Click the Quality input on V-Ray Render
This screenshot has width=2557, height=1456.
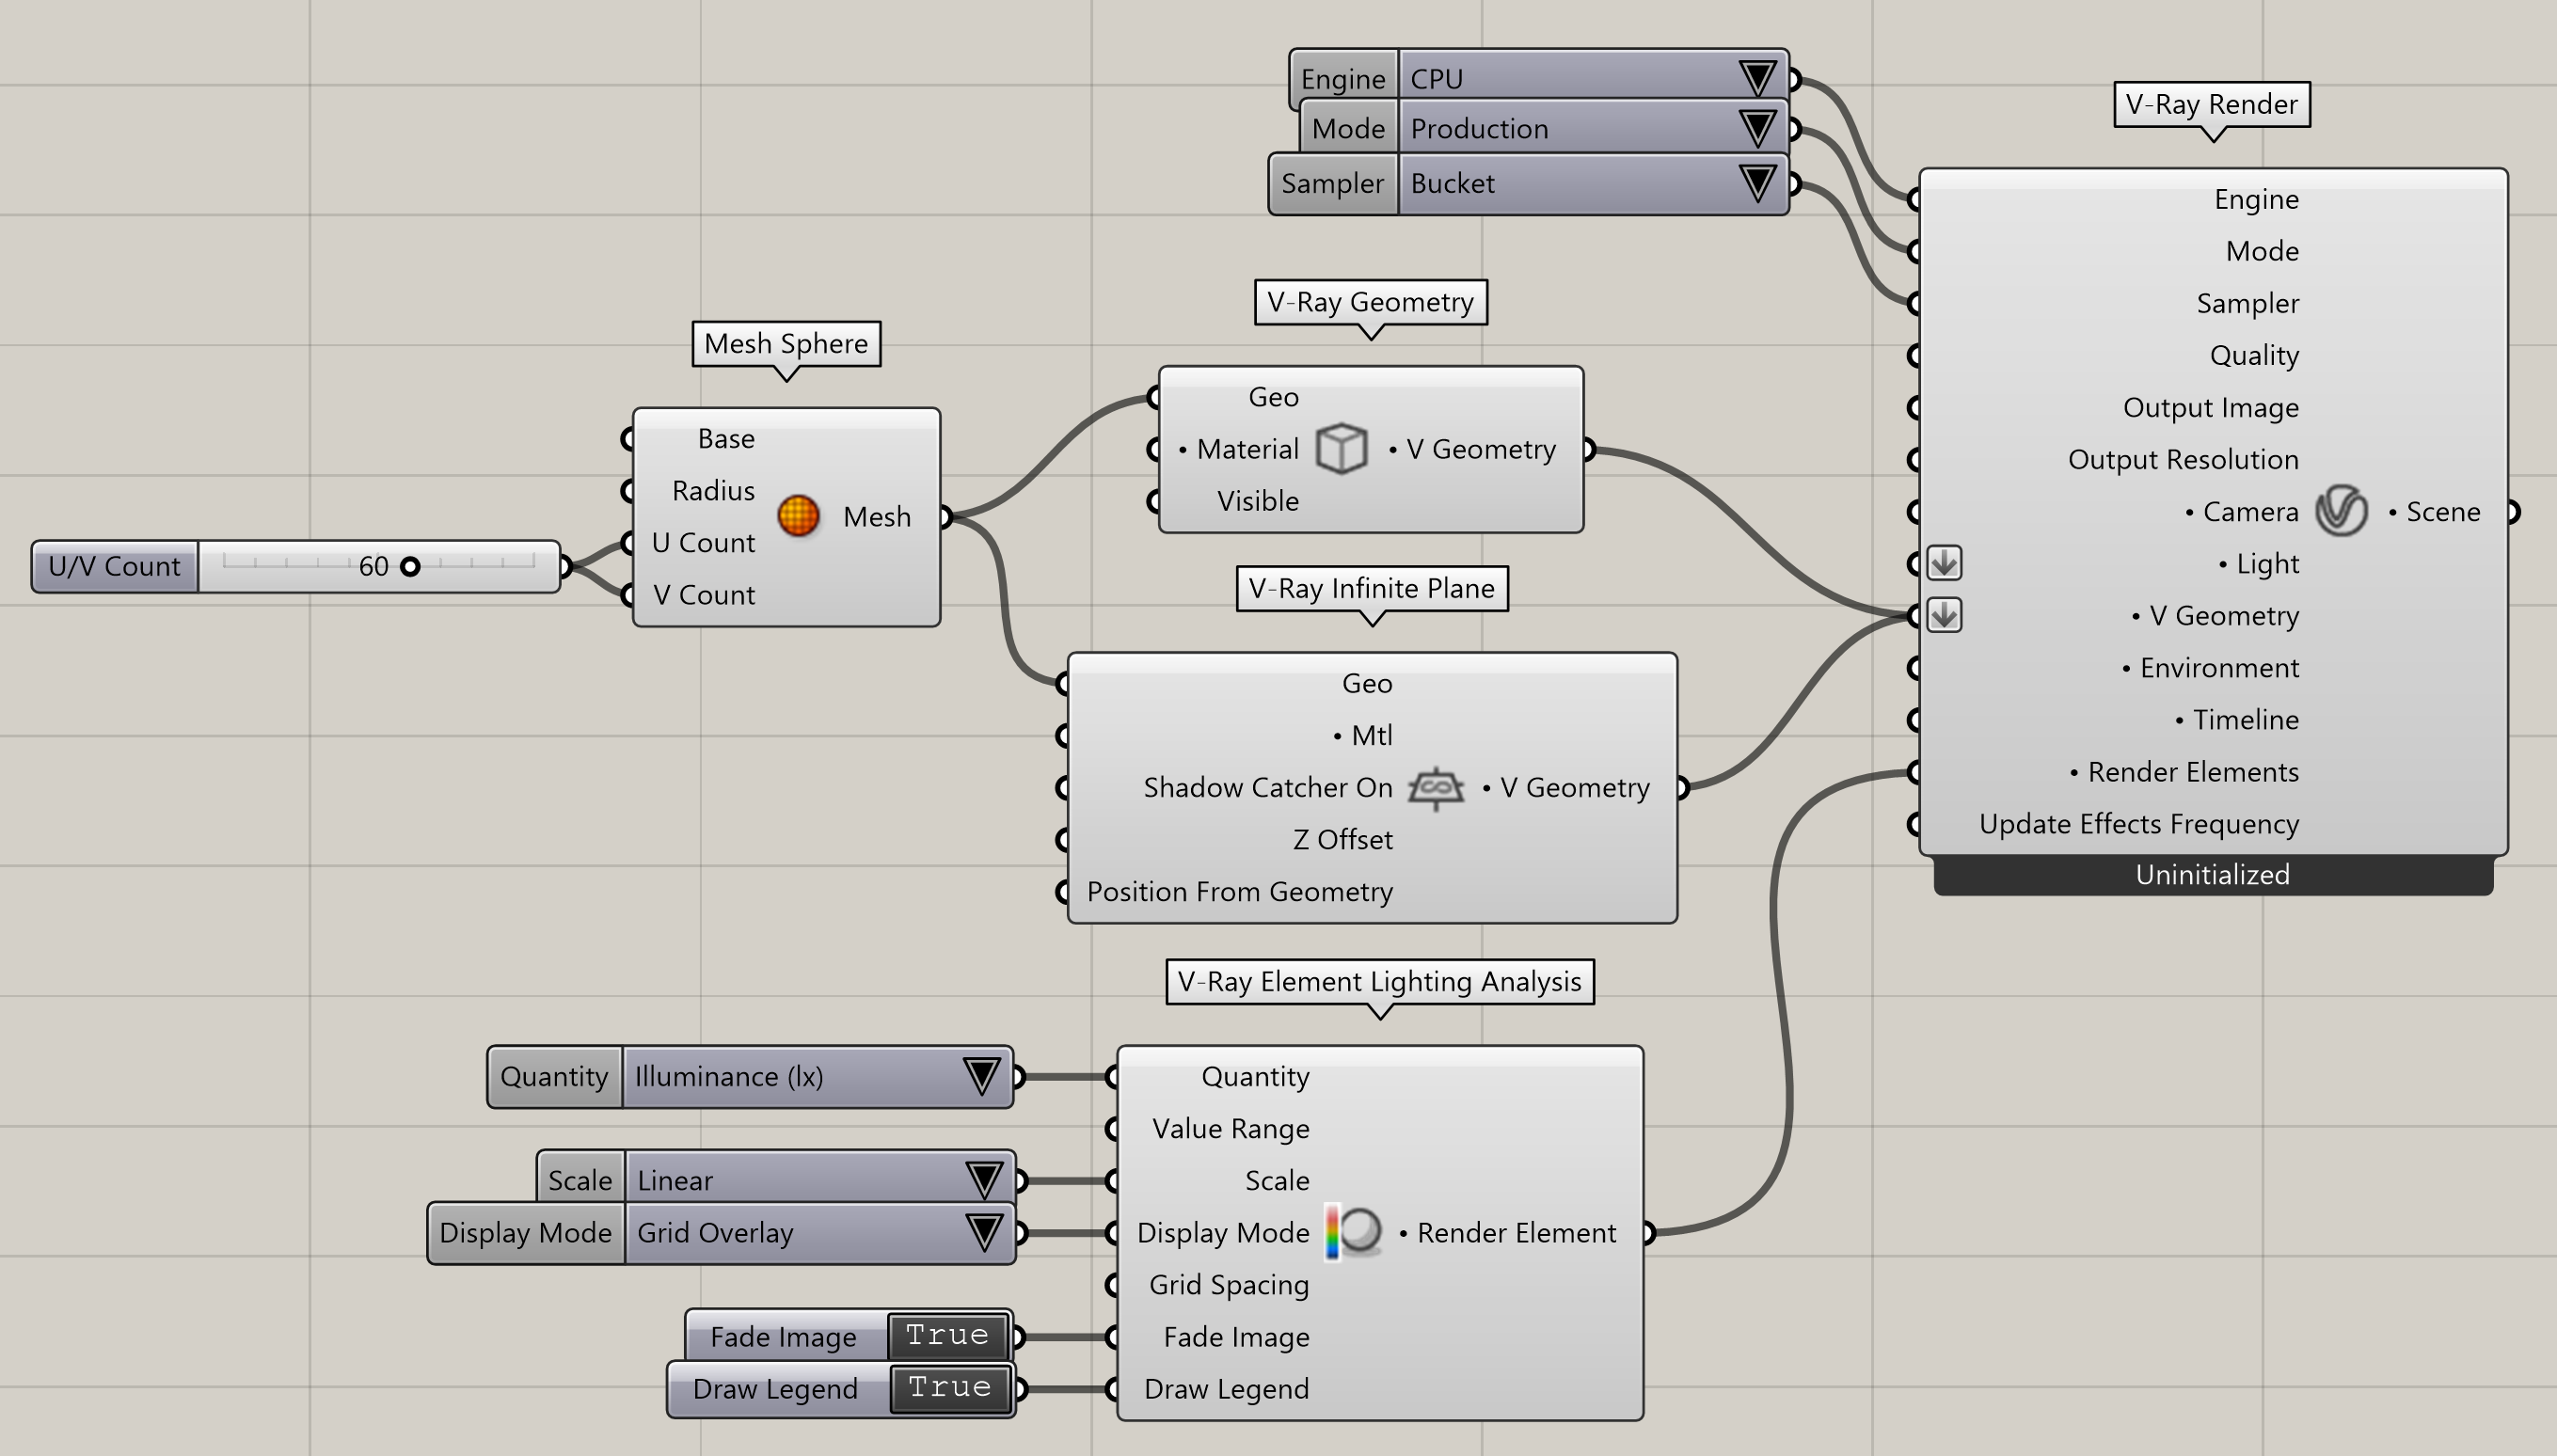coord(2253,355)
